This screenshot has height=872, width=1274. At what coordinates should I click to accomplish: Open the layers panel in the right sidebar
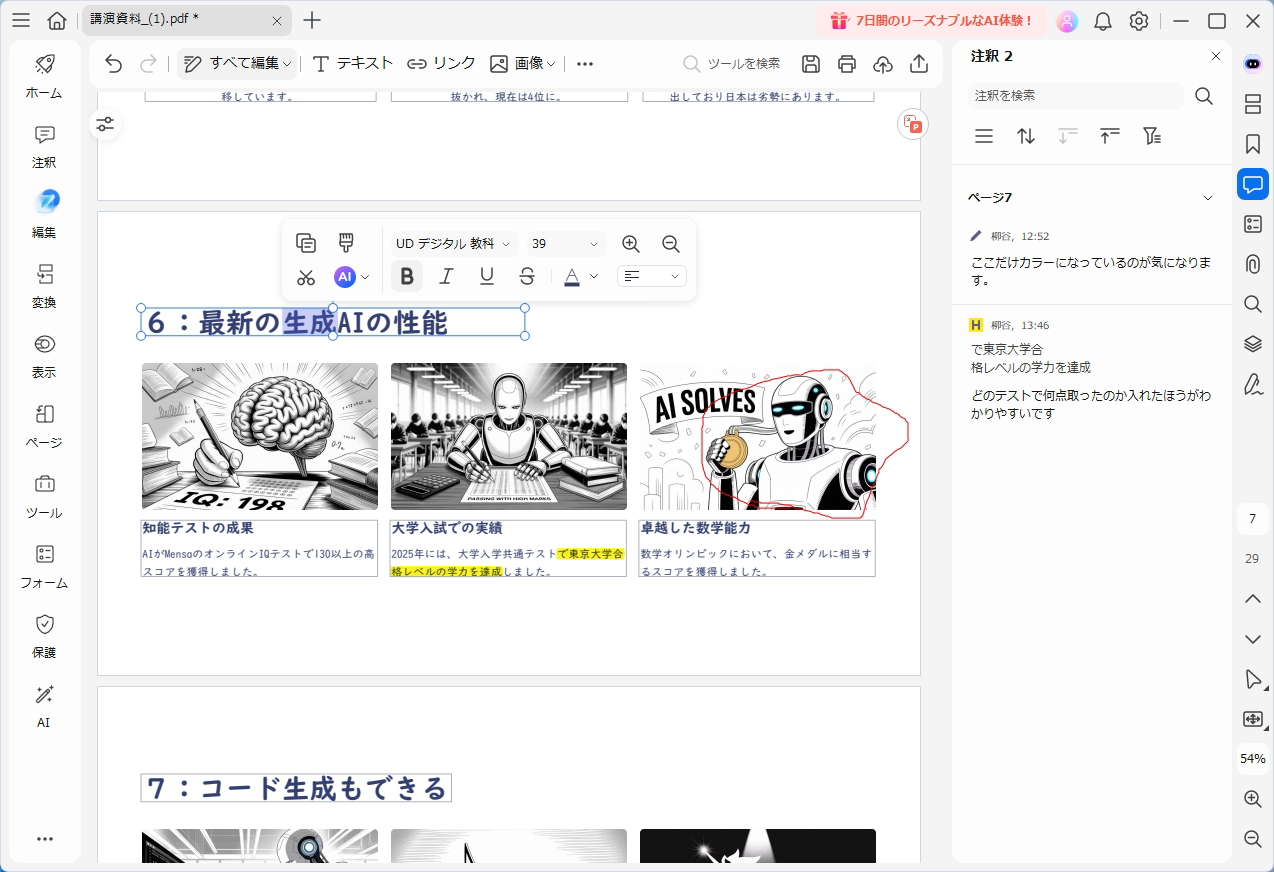tap(1252, 344)
